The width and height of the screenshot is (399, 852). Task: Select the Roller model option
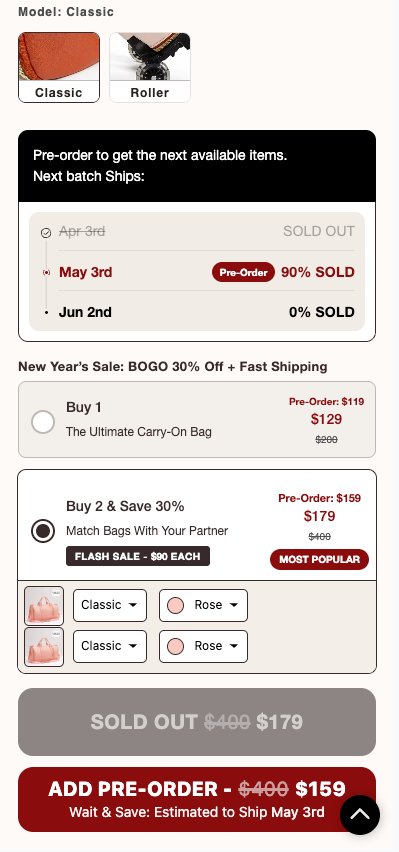tap(150, 67)
